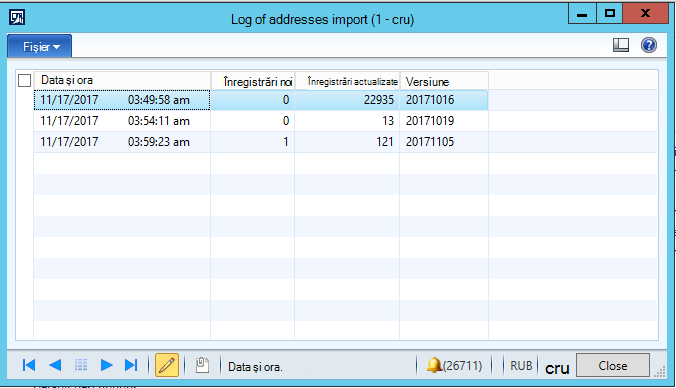The width and height of the screenshot is (676, 388).
Task: Click cru company in status bar
Action: [557, 368]
